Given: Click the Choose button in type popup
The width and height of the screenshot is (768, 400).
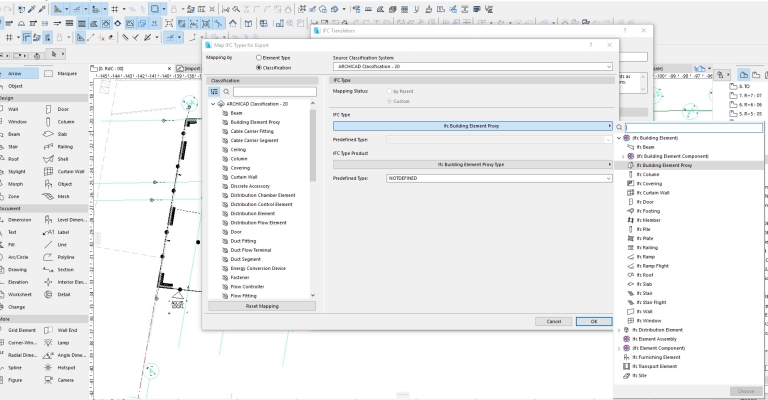Looking at the screenshot, I should [x=746, y=391].
